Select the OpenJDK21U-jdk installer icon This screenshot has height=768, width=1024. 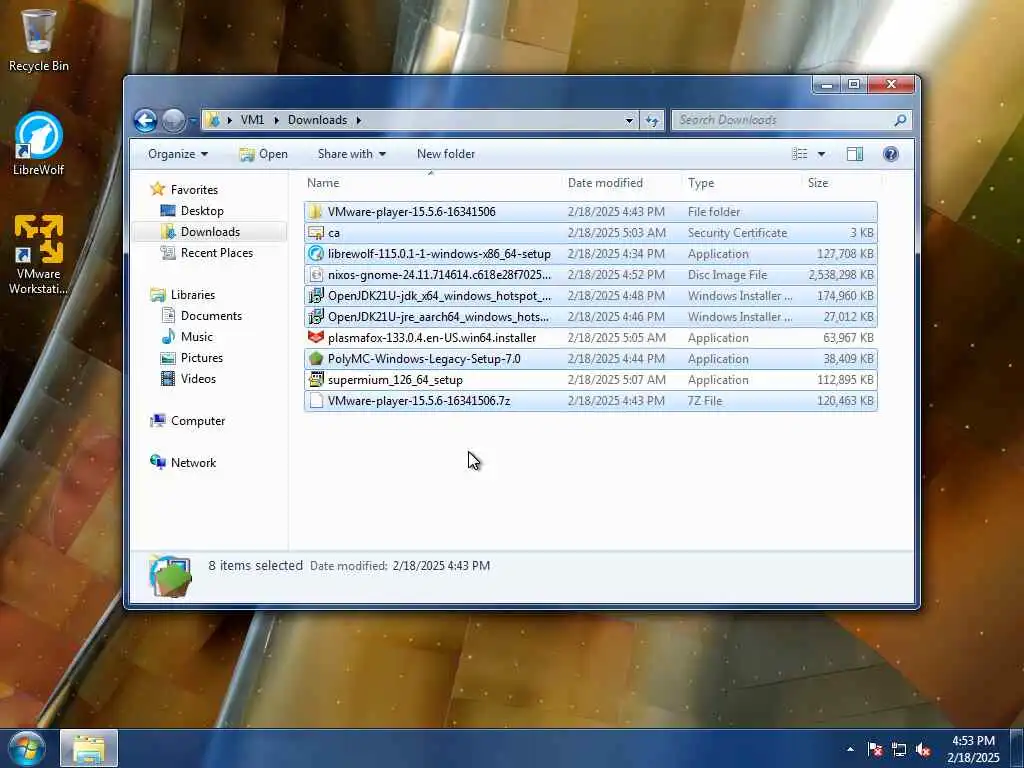pyautogui.click(x=316, y=295)
